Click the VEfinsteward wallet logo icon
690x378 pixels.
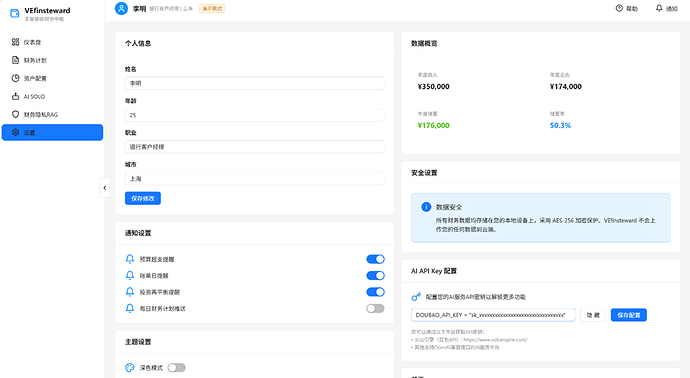point(15,13)
